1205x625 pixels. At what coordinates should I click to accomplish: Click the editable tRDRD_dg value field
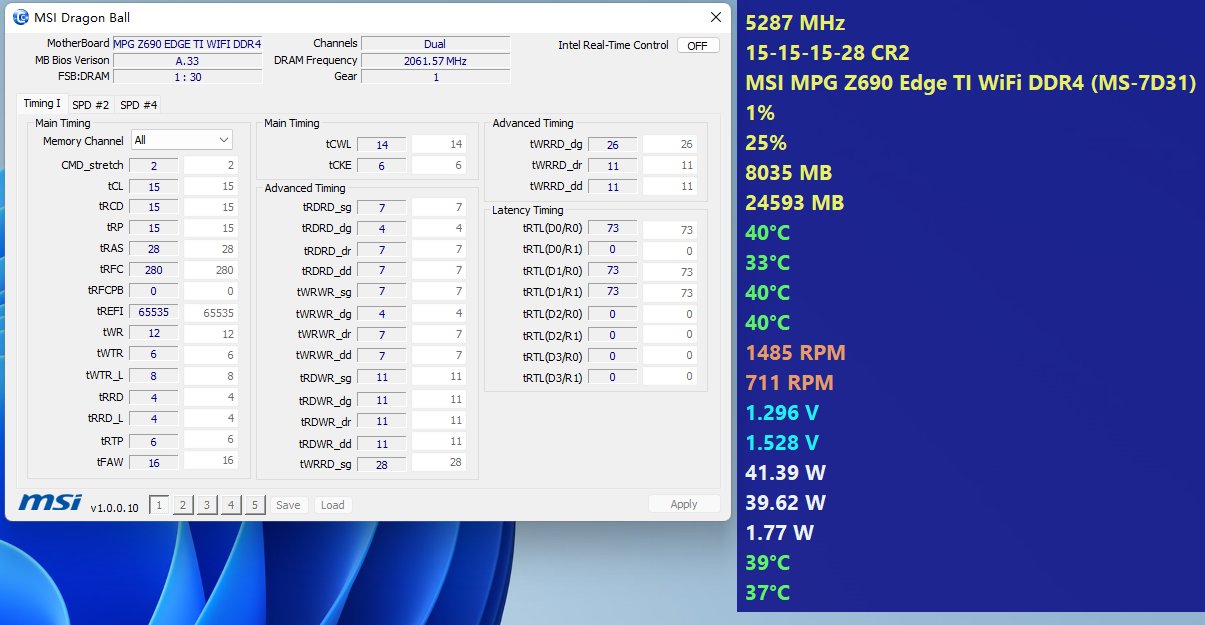tap(439, 228)
